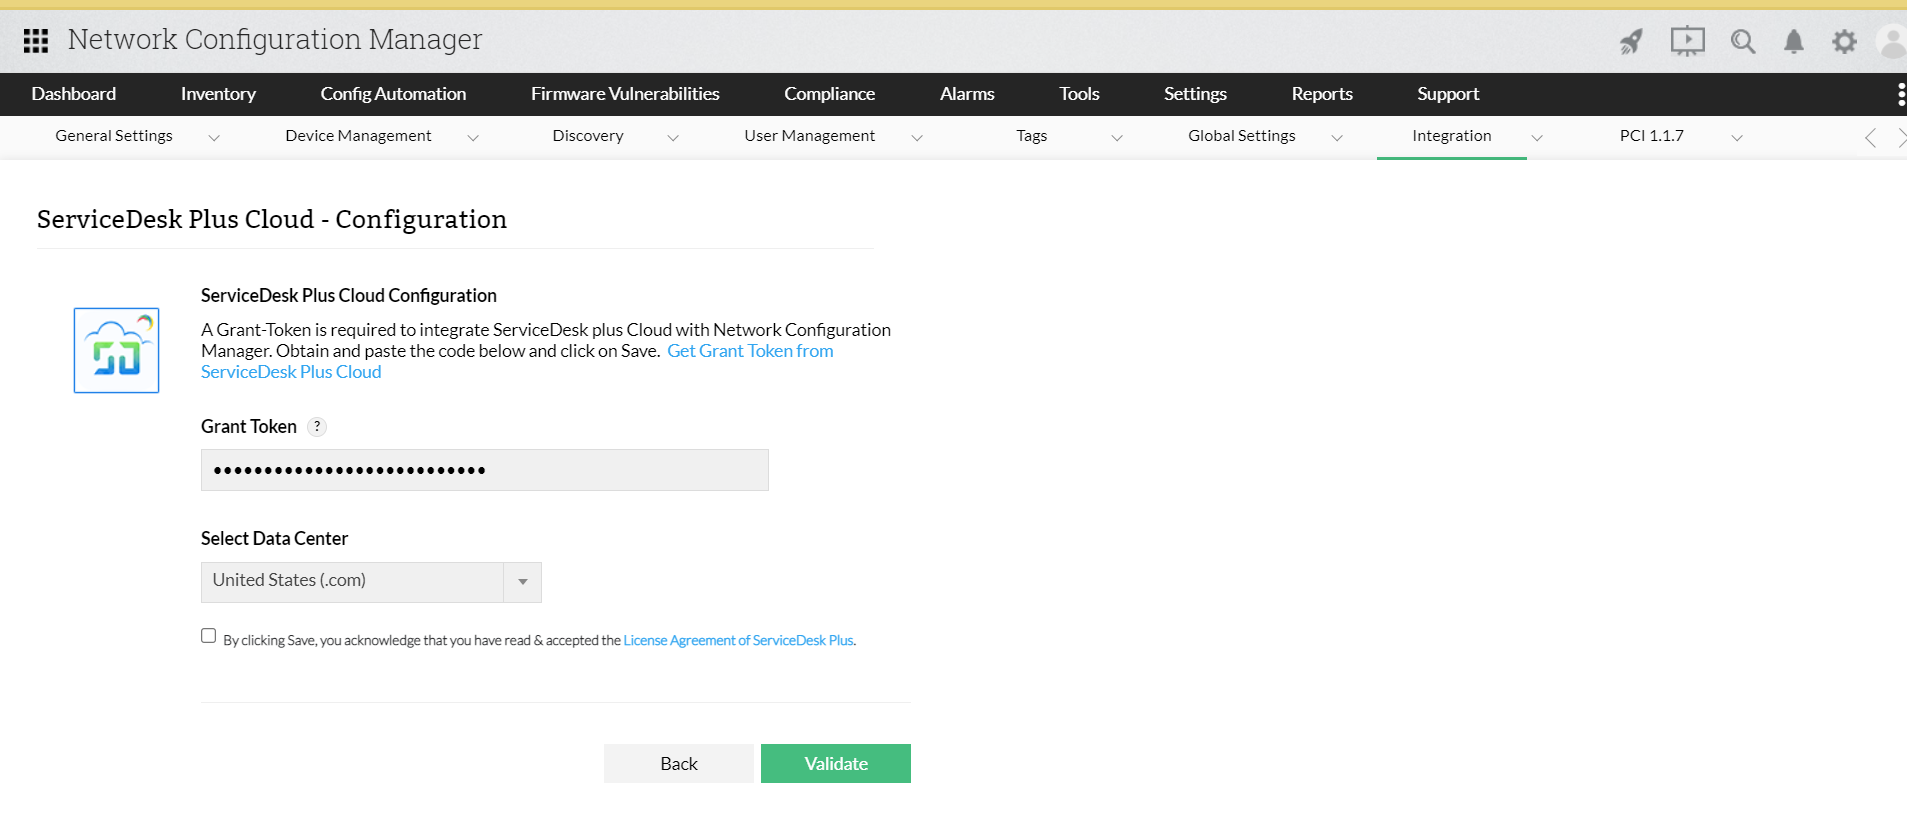Open the Support tab

(1448, 94)
